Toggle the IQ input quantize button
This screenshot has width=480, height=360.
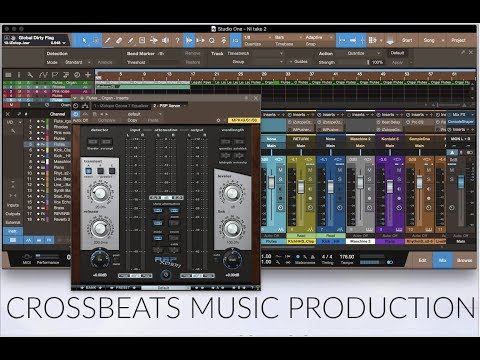(235, 40)
